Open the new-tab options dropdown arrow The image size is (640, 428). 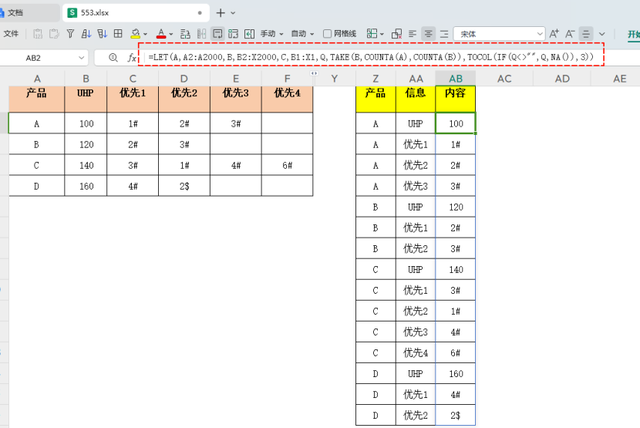coord(233,13)
